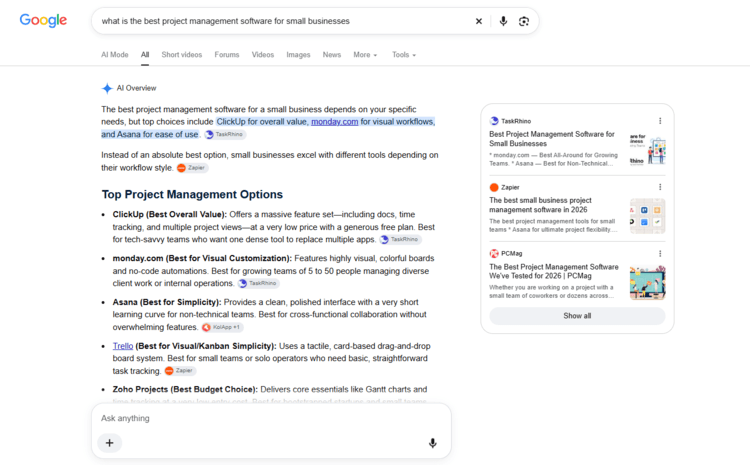Switch to AI Mode tab

(114, 55)
